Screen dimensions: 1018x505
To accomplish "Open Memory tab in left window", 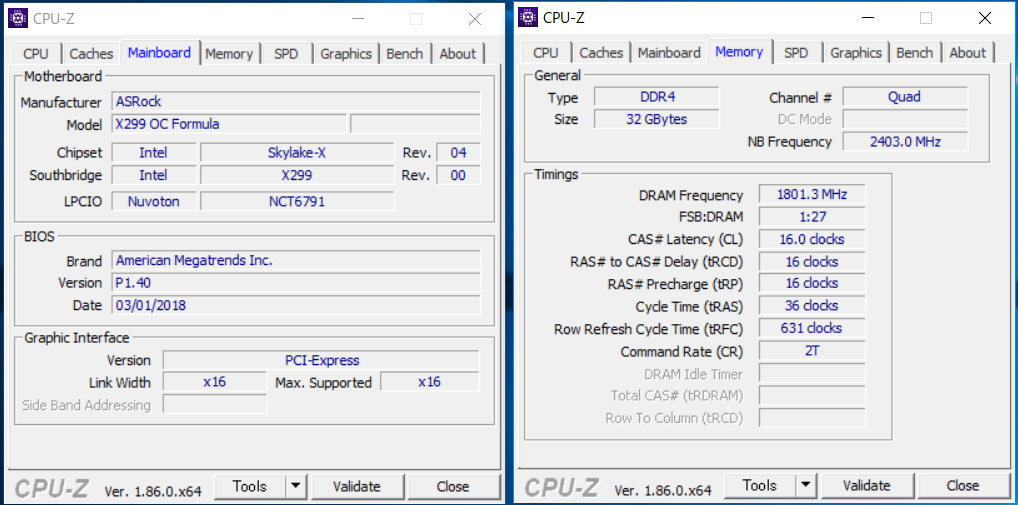I will (229, 54).
